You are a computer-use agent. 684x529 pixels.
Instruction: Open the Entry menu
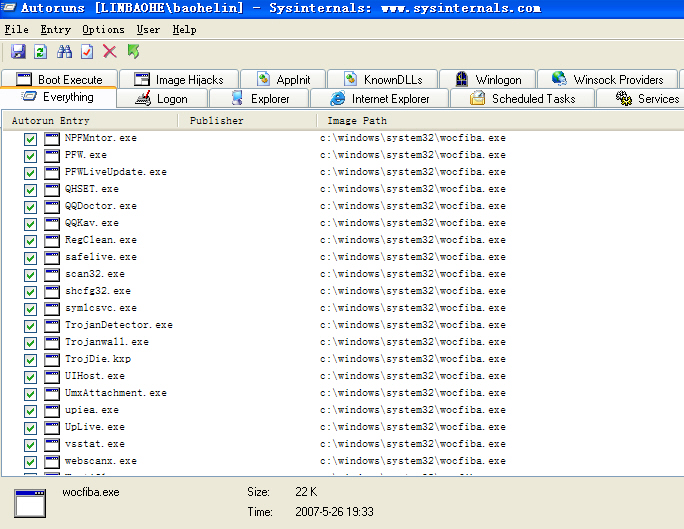click(55, 30)
